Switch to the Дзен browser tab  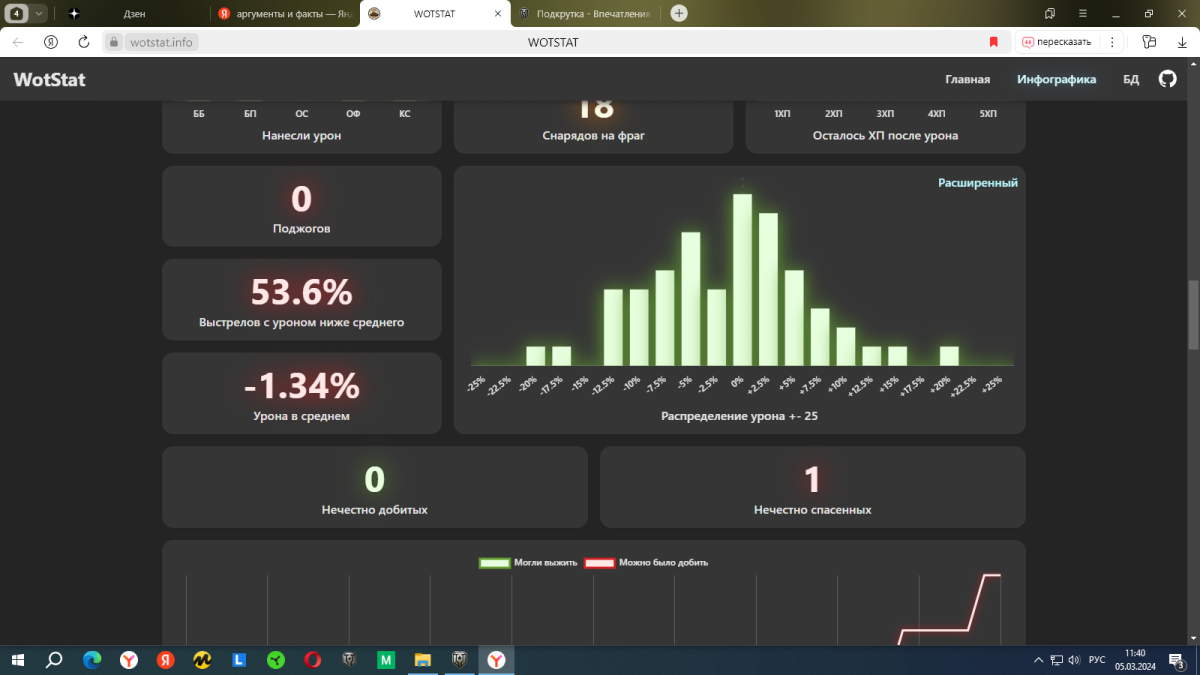[x=133, y=14]
